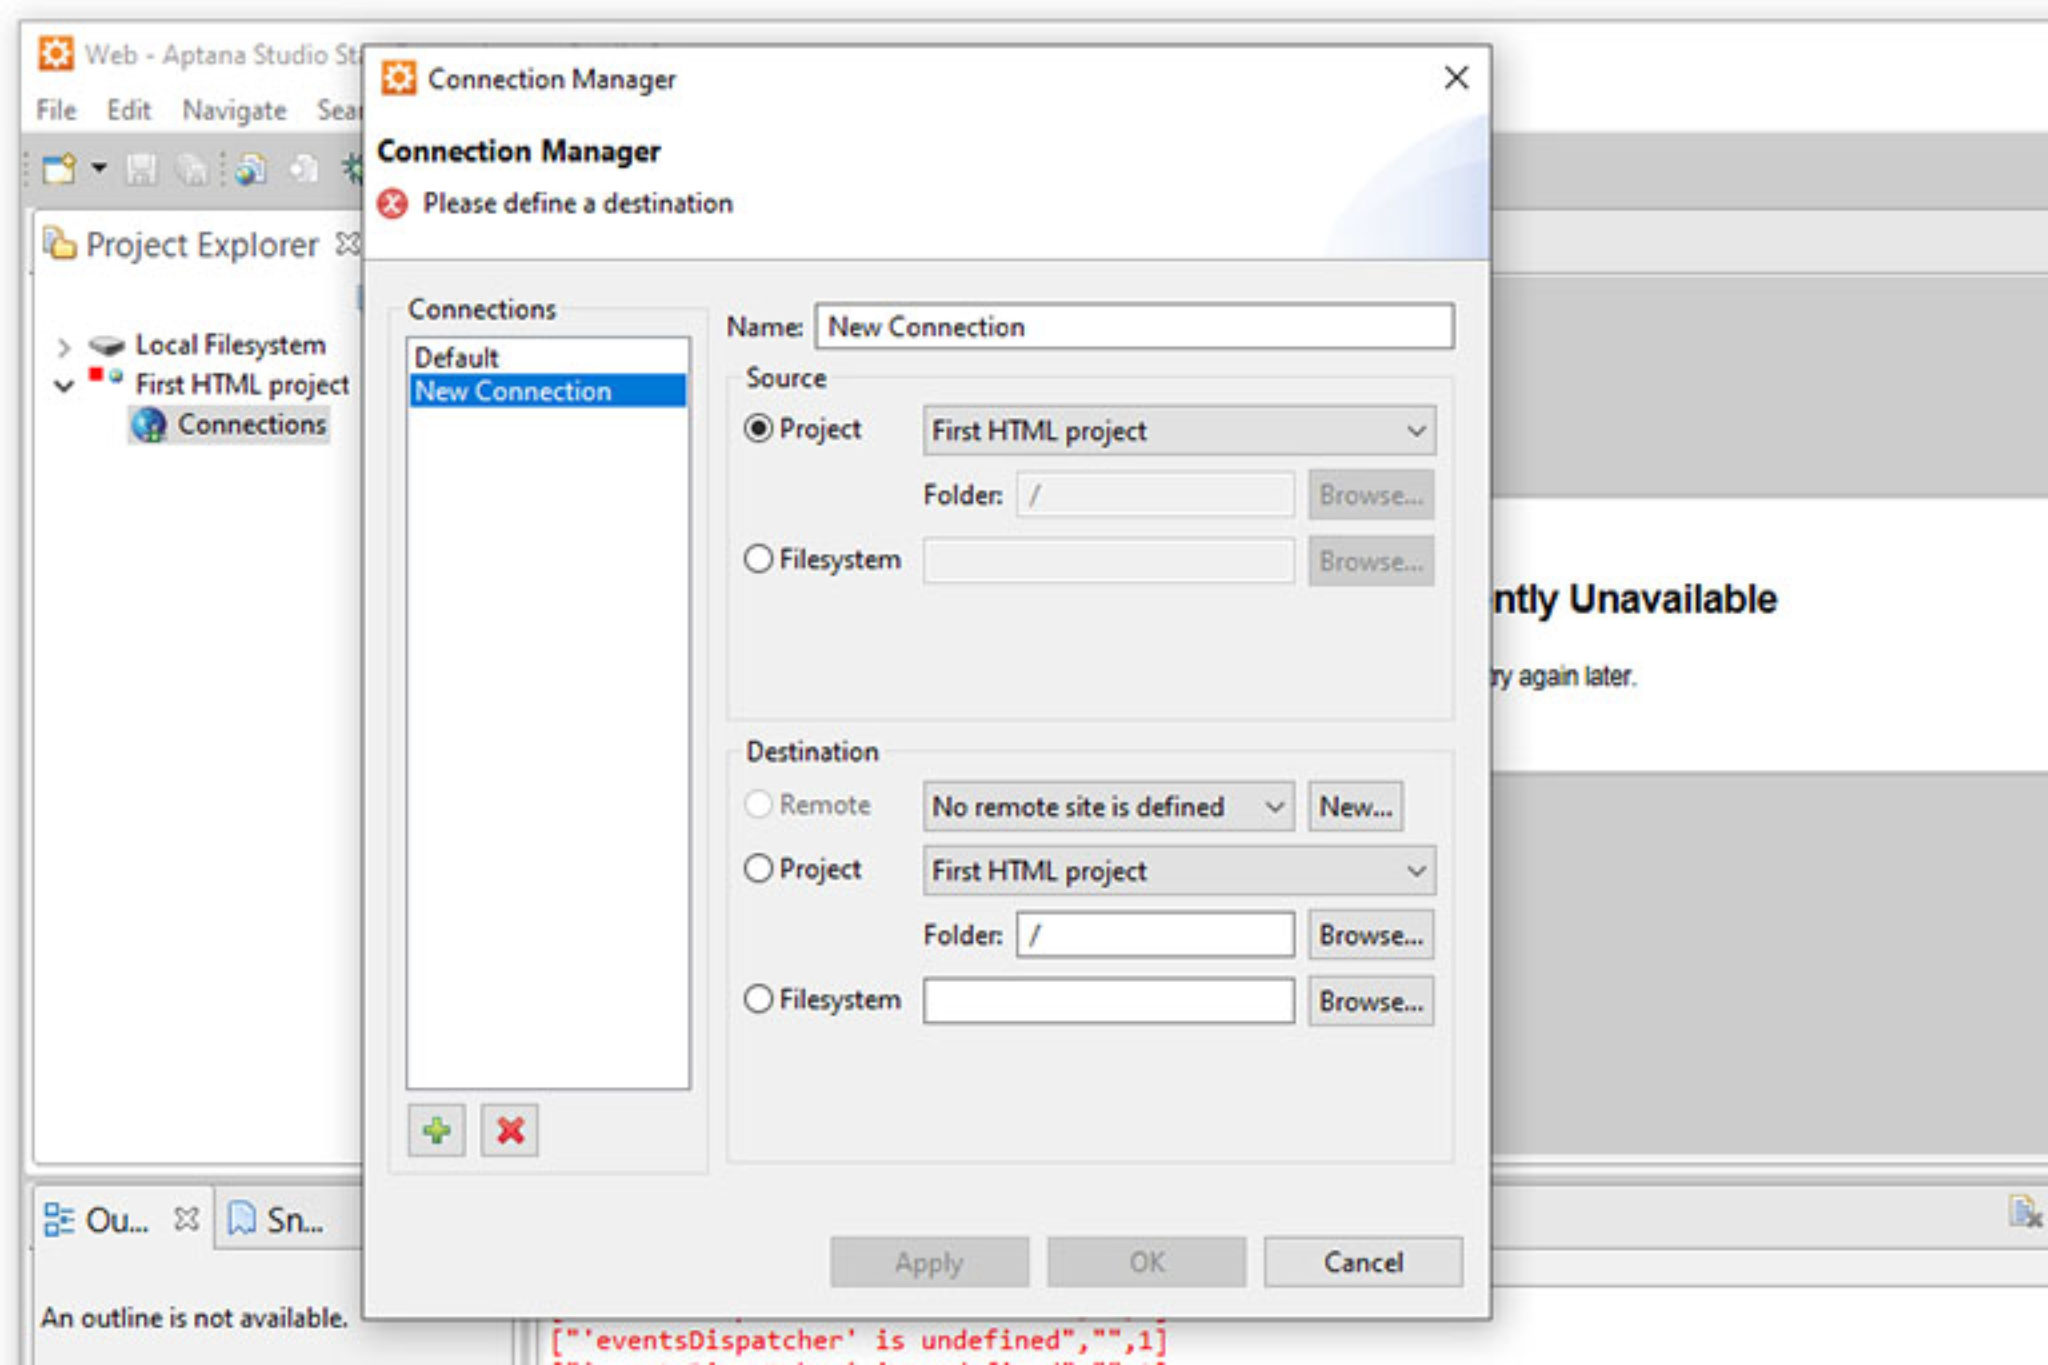Click Source Folder path field

point(1155,495)
